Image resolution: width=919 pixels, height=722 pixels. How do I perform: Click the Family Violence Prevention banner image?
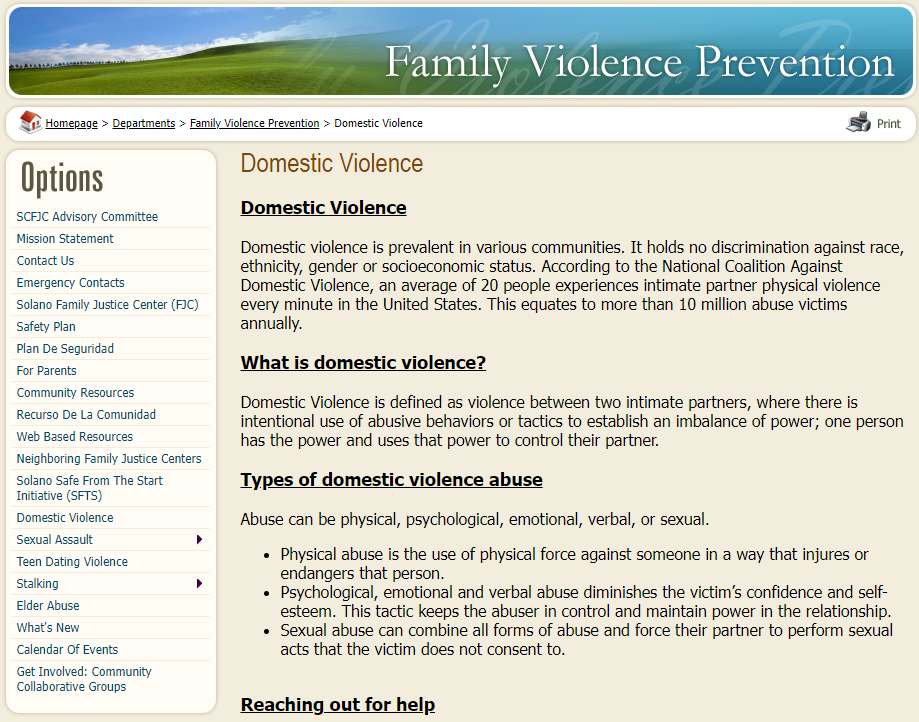(x=460, y=51)
